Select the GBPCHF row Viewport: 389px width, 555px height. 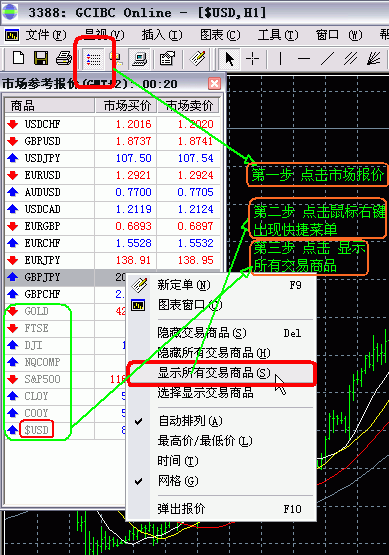click(66, 294)
